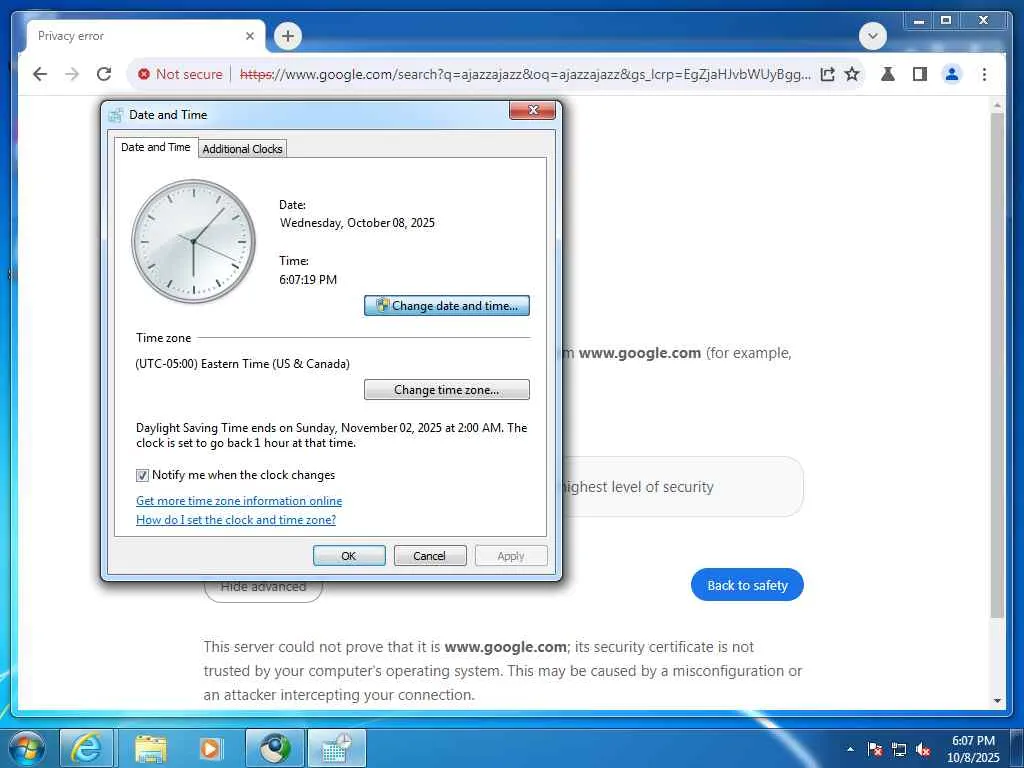Click Back to safety button
The width and height of the screenshot is (1024, 768).
747,585
